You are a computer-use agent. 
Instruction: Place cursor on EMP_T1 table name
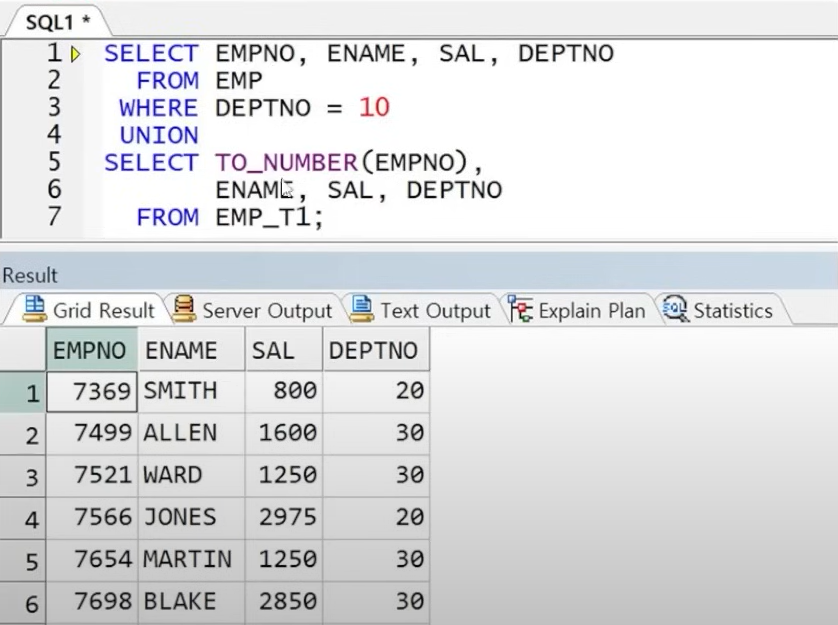(x=263, y=218)
